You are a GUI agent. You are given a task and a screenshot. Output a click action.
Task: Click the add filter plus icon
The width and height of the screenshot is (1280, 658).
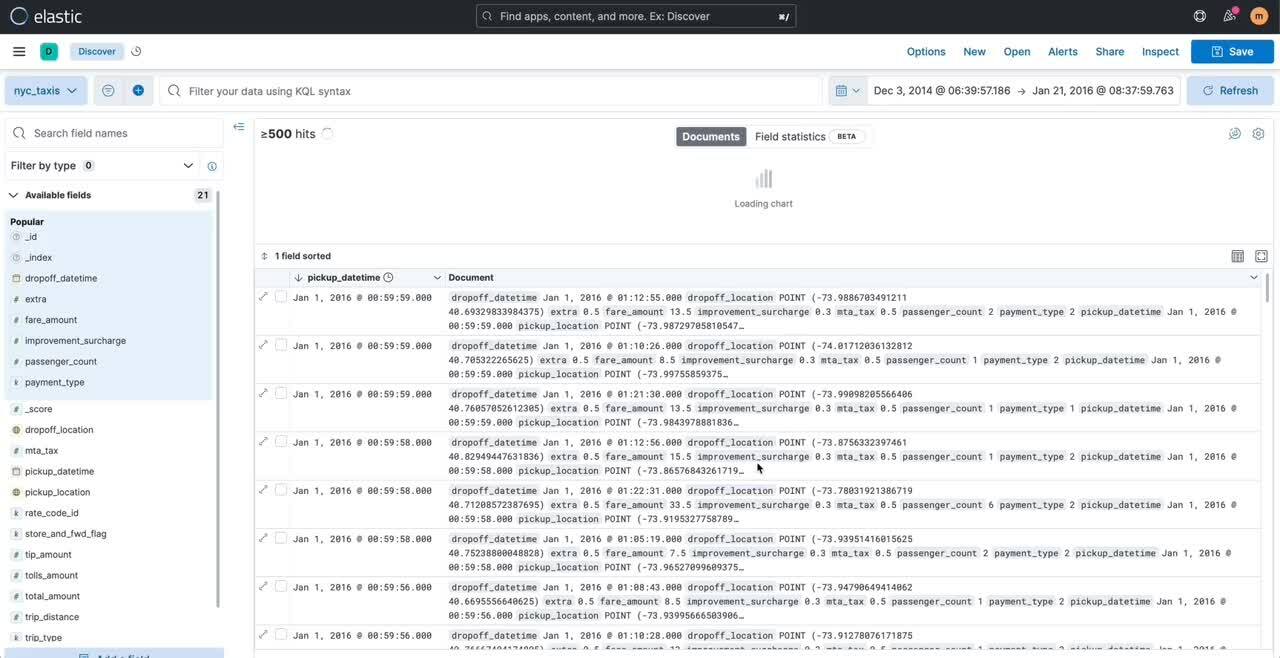(138, 90)
